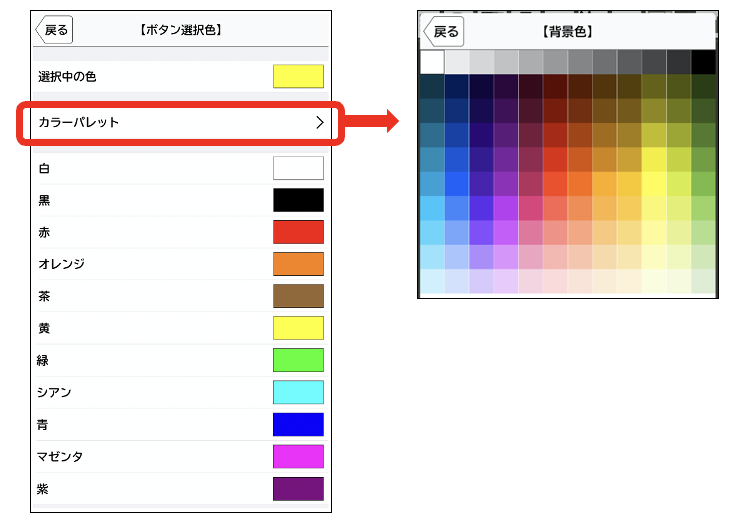The width and height of the screenshot is (734, 522).
Task: Tap the 戻る back button in 背景色 screen
Action: coord(444,31)
